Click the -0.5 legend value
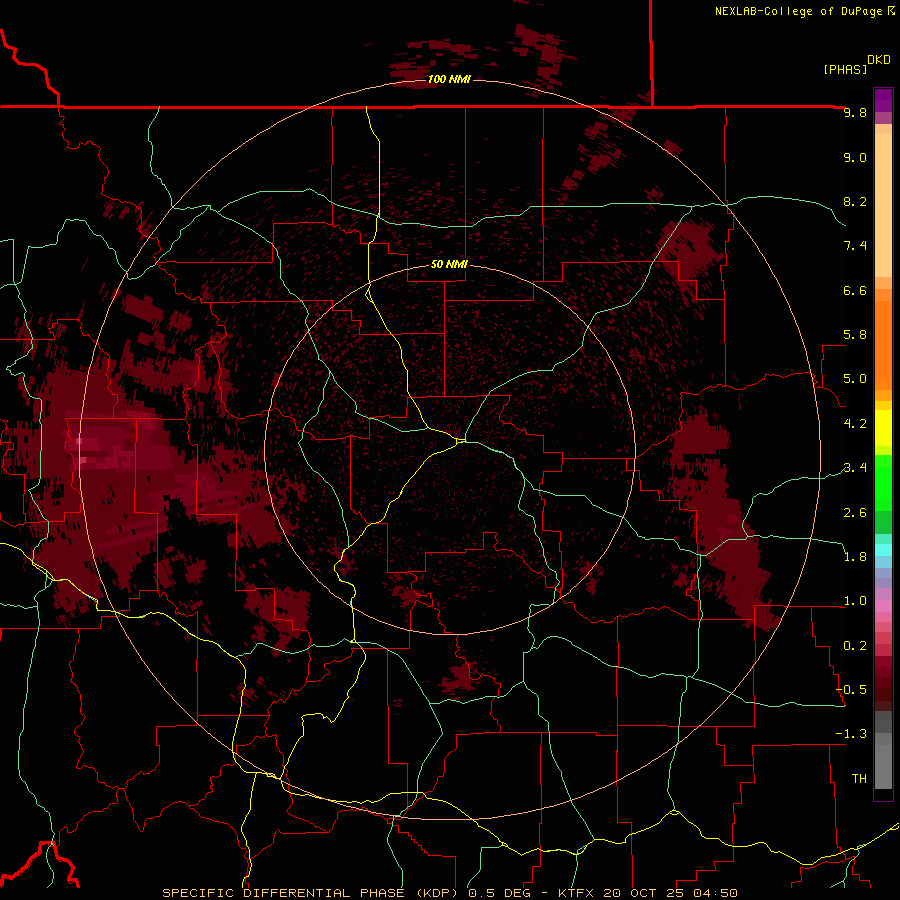 [851, 690]
